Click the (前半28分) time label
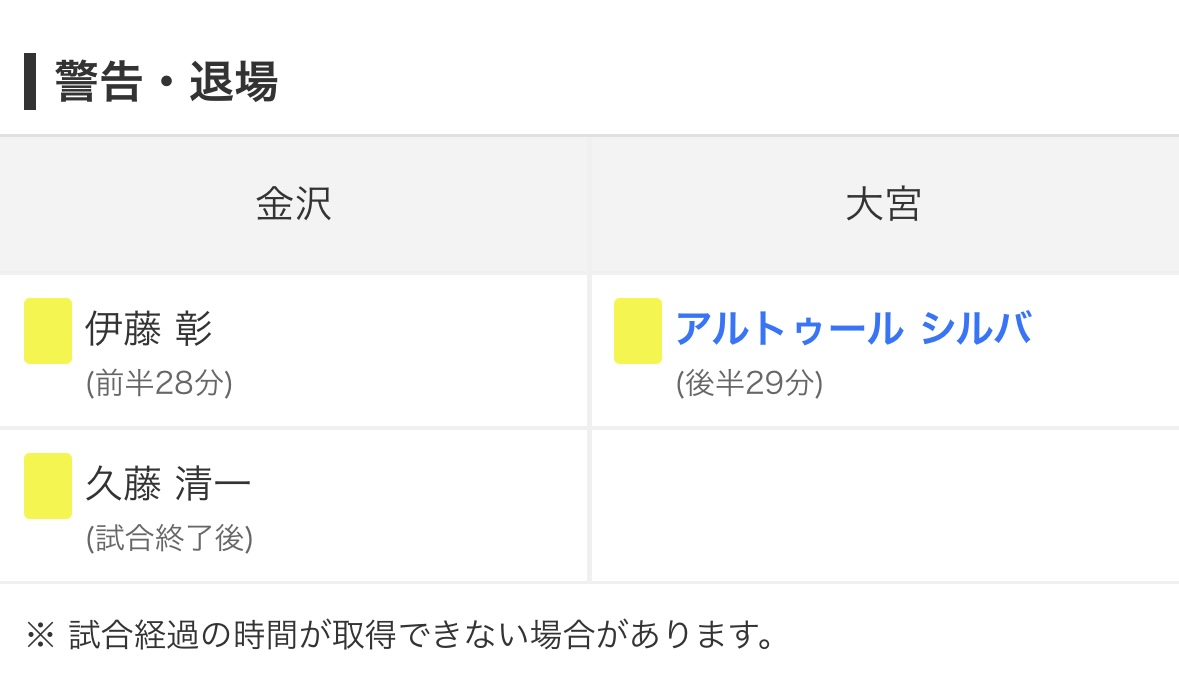1179x684 pixels. (x=159, y=383)
